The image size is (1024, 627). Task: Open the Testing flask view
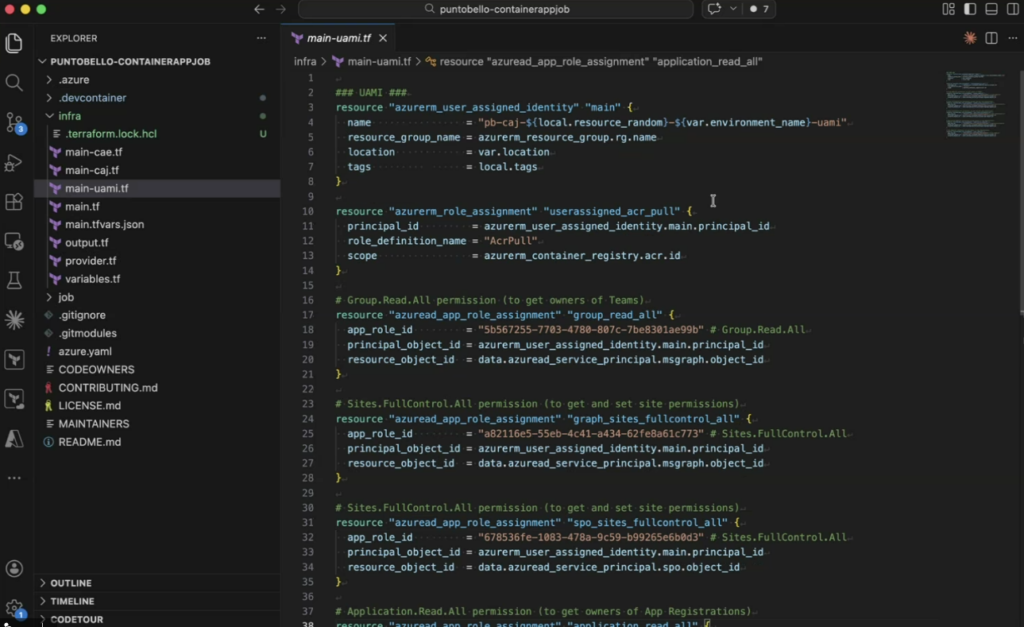click(x=14, y=281)
